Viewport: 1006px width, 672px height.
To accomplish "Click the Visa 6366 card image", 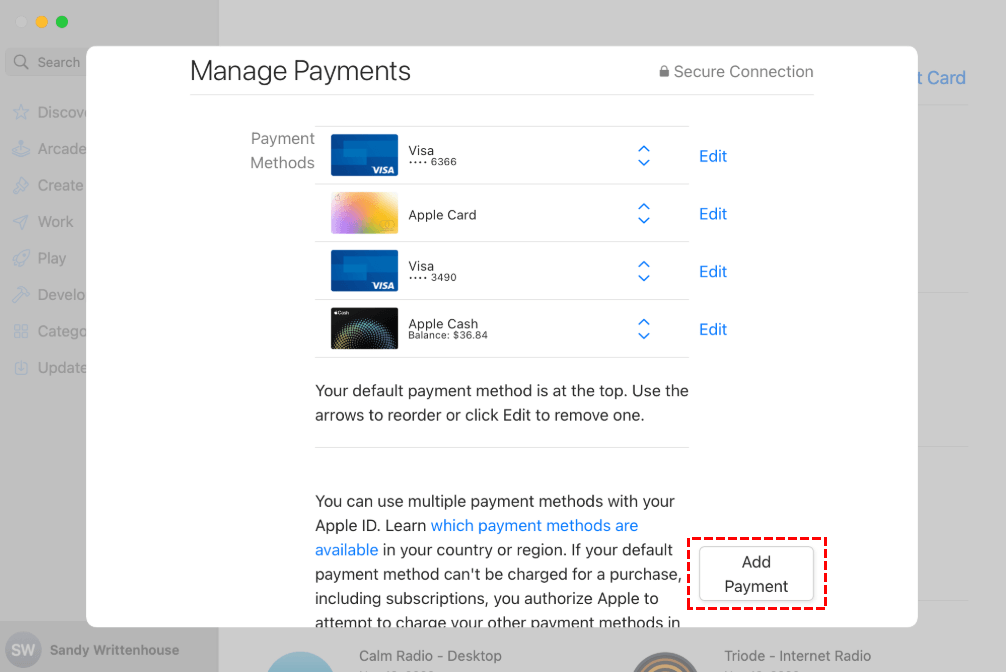I will 364,155.
